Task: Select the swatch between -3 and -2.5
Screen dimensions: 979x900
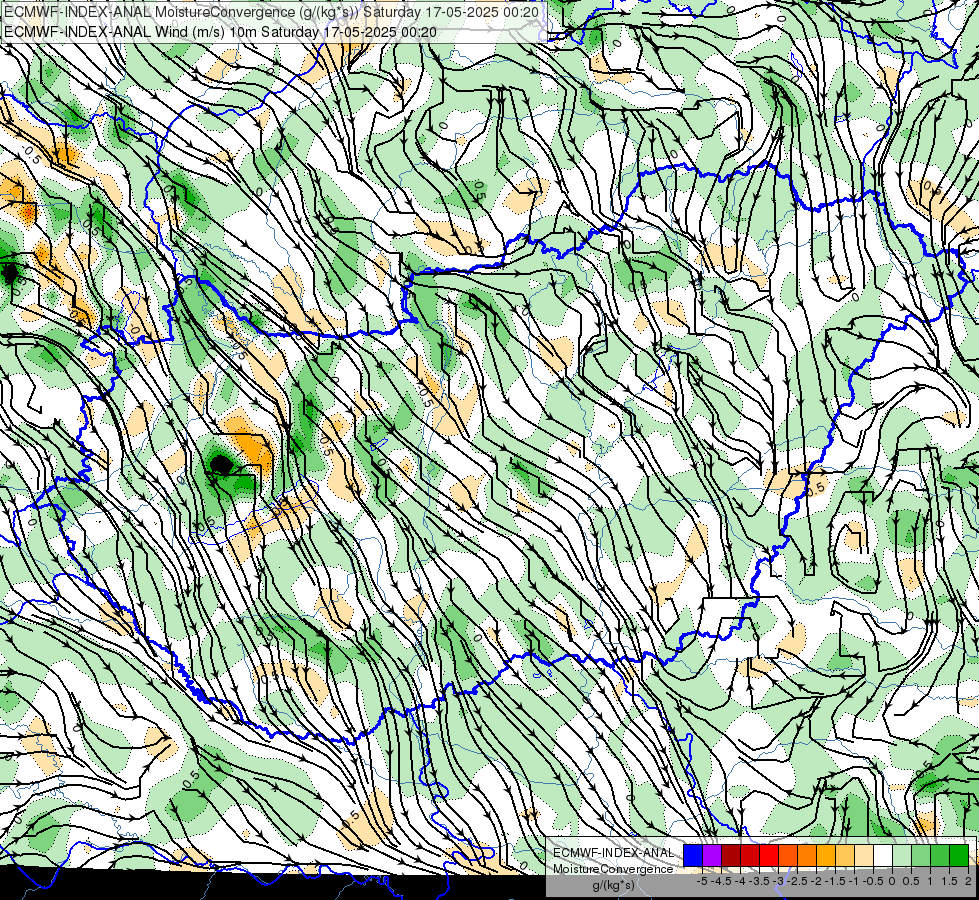Action: point(788,856)
